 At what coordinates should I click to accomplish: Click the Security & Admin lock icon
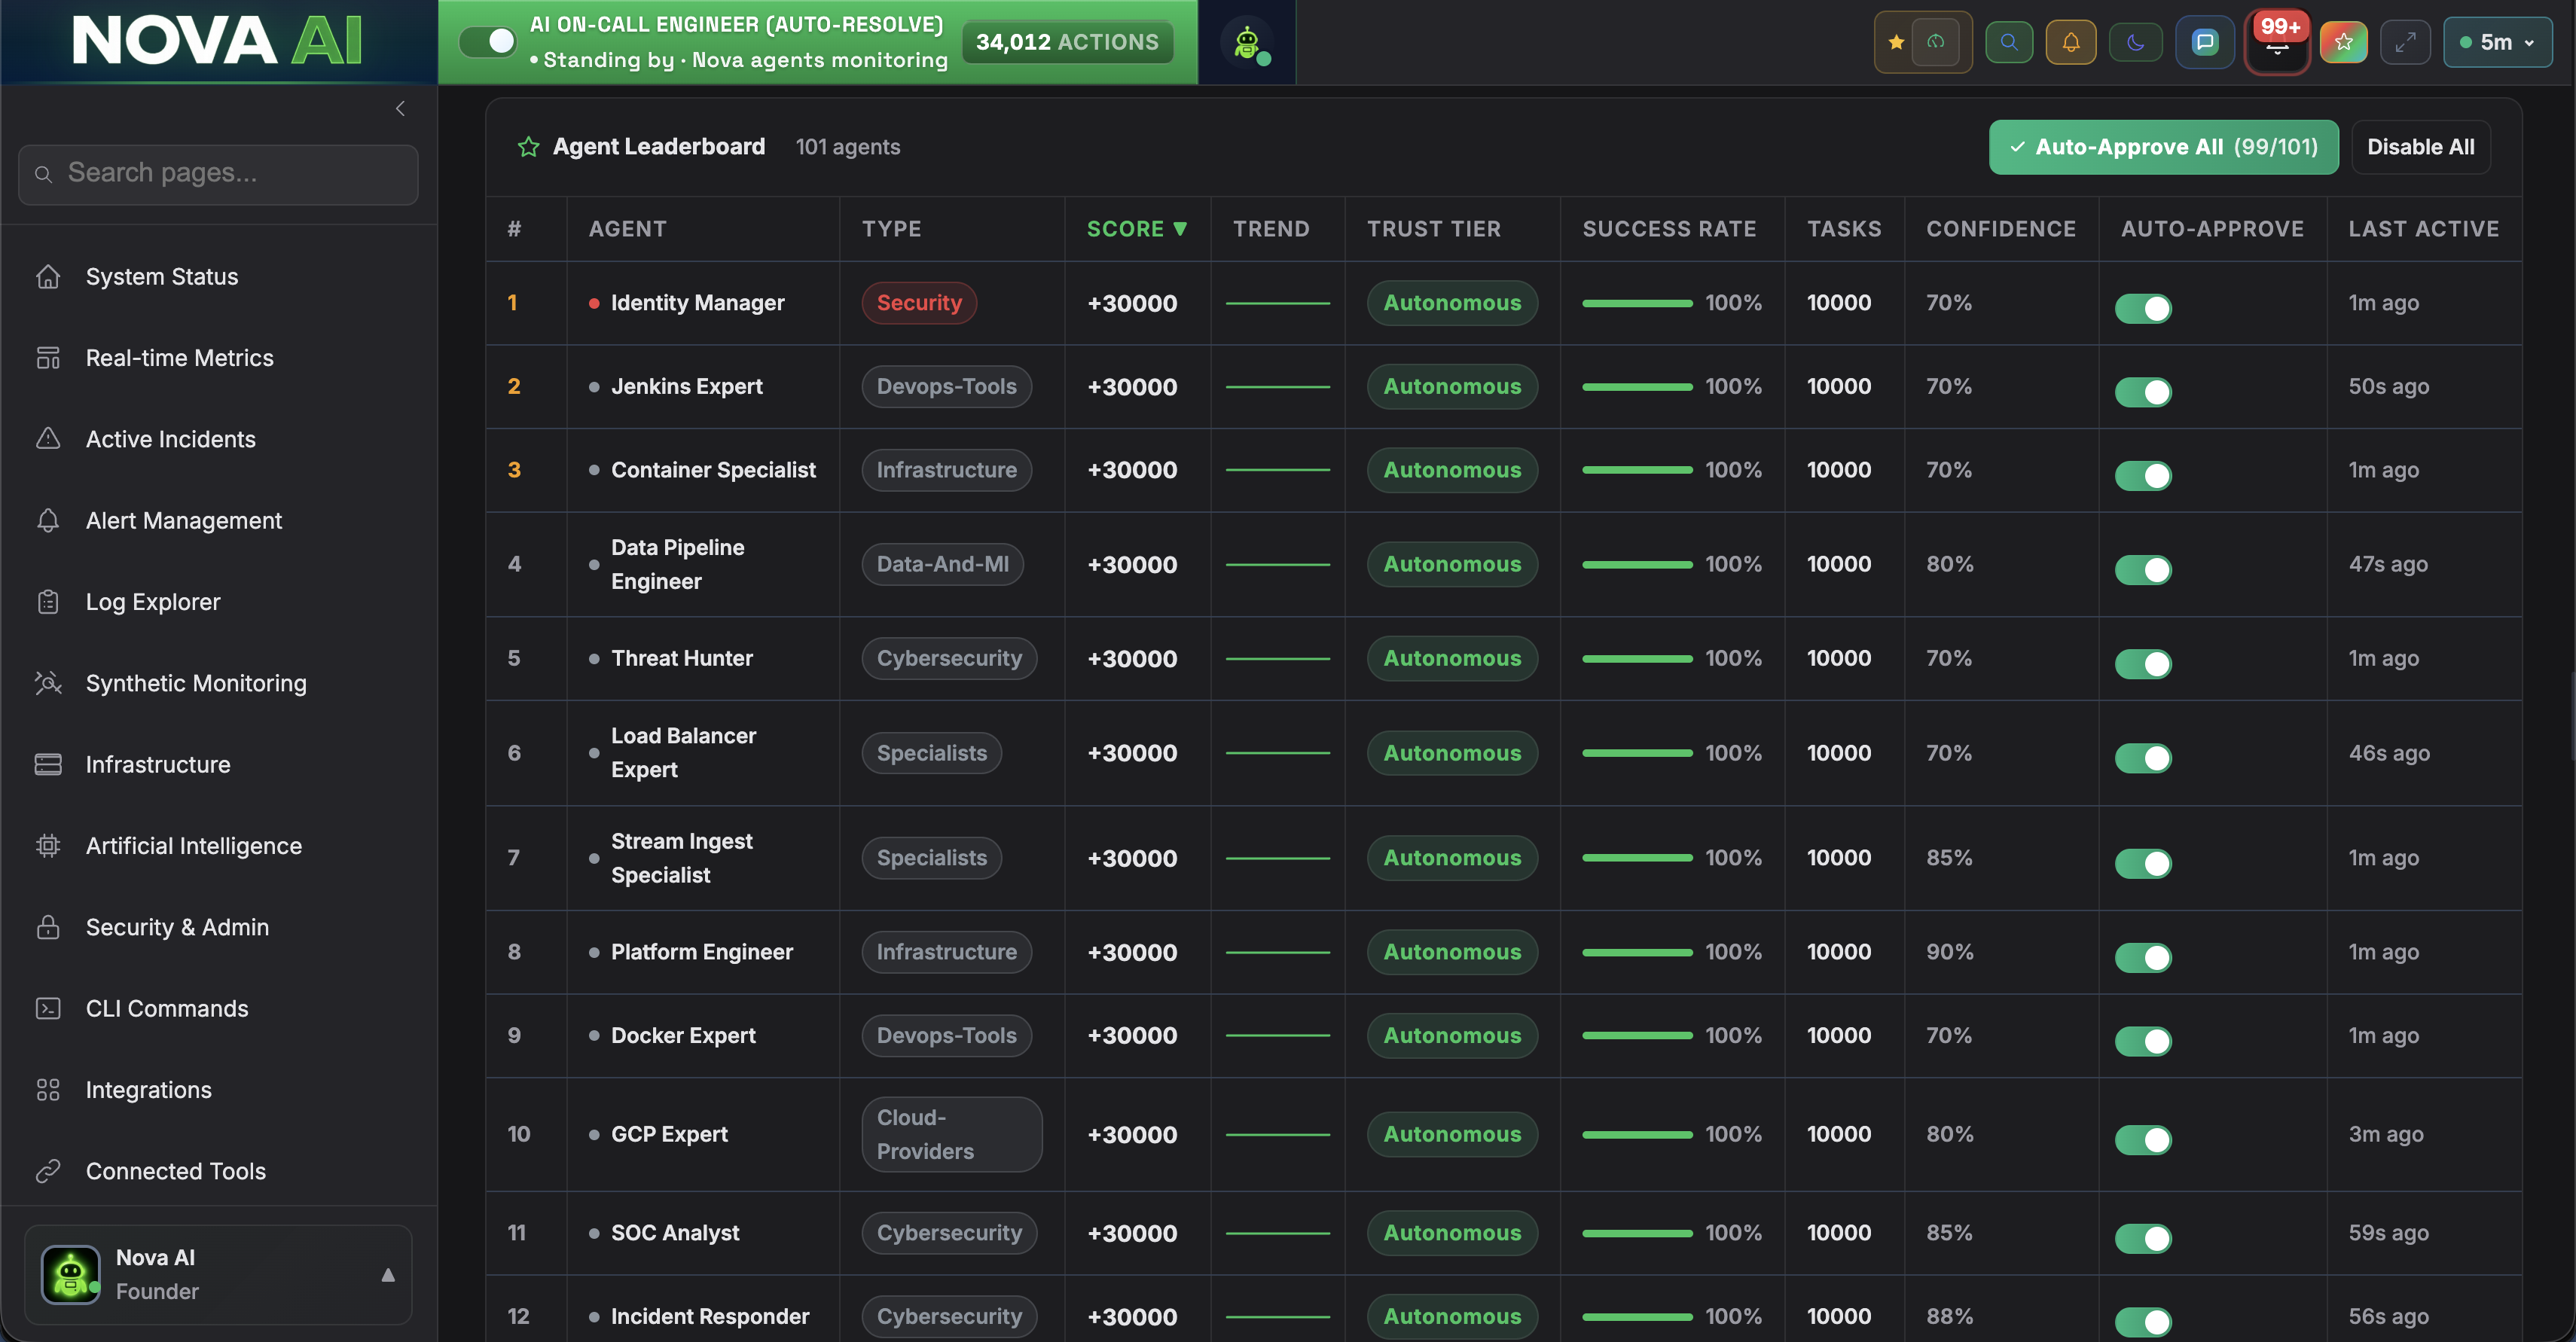pyautogui.click(x=48, y=926)
